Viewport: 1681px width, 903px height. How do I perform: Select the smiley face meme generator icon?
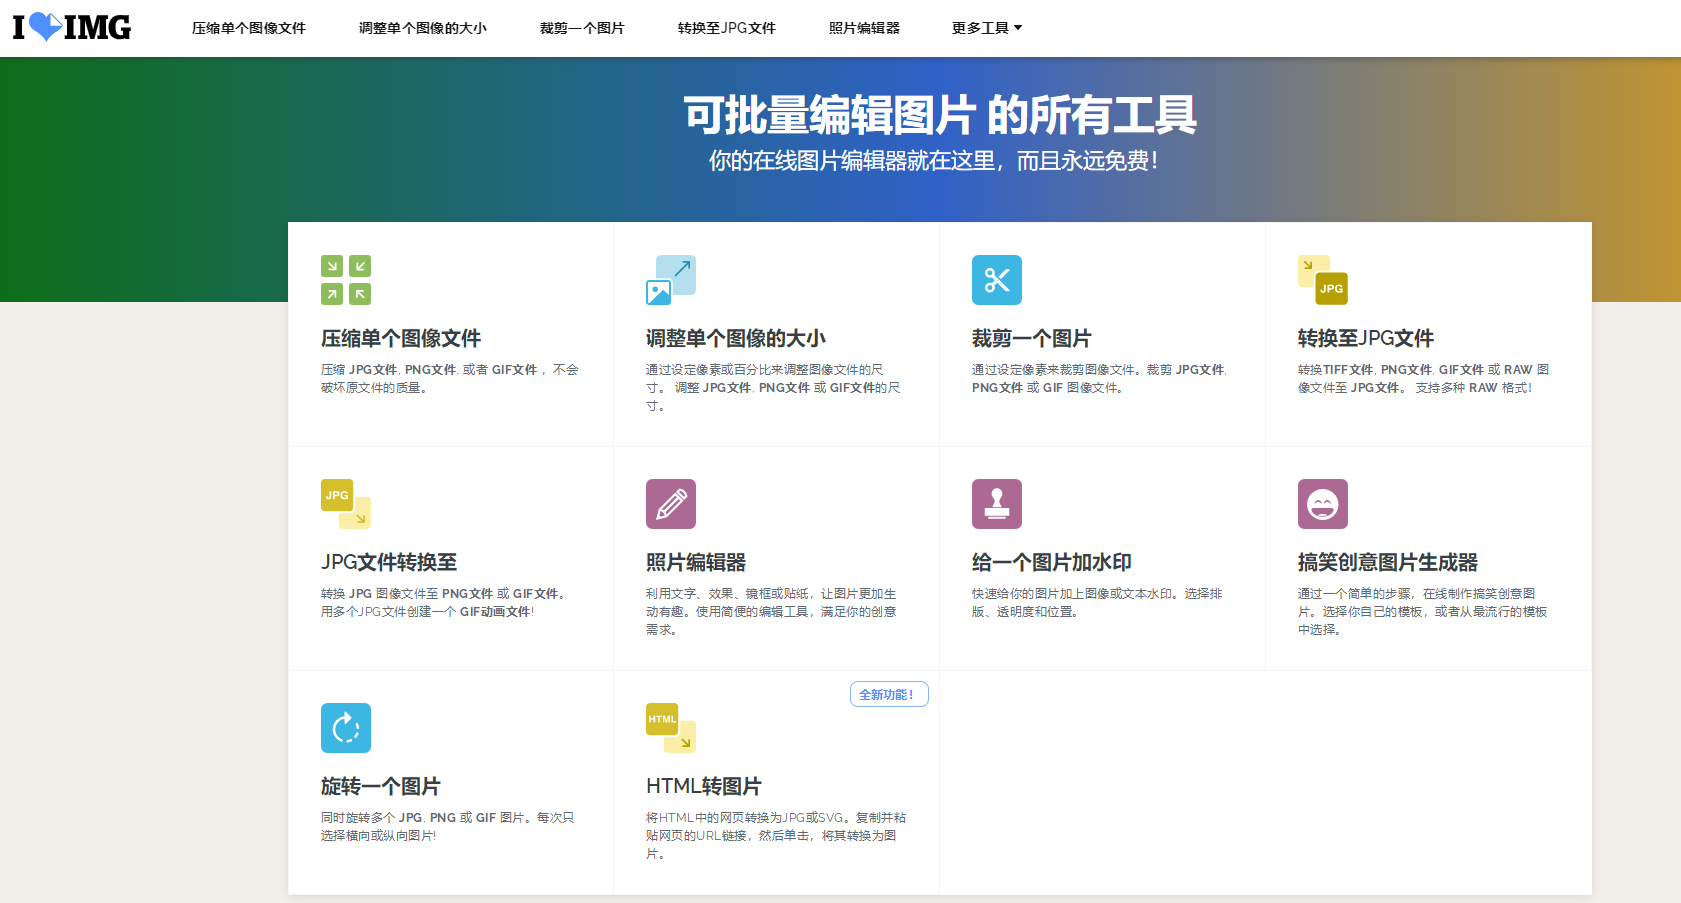pyautogui.click(x=1322, y=504)
